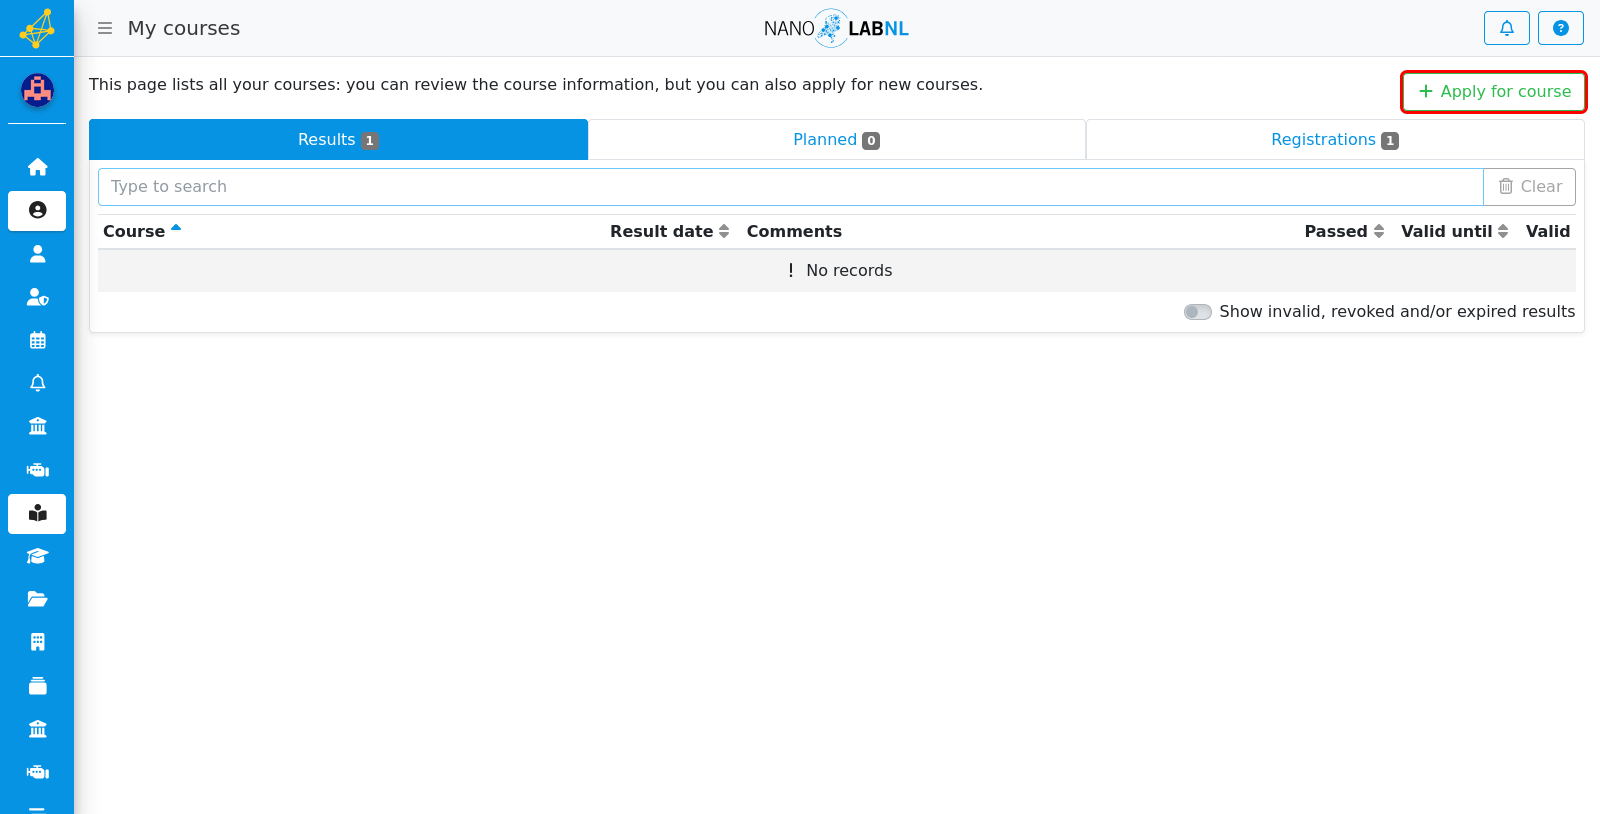This screenshot has height=814, width=1600.
Task: Click the notifications bell button at top right
Action: [1506, 28]
